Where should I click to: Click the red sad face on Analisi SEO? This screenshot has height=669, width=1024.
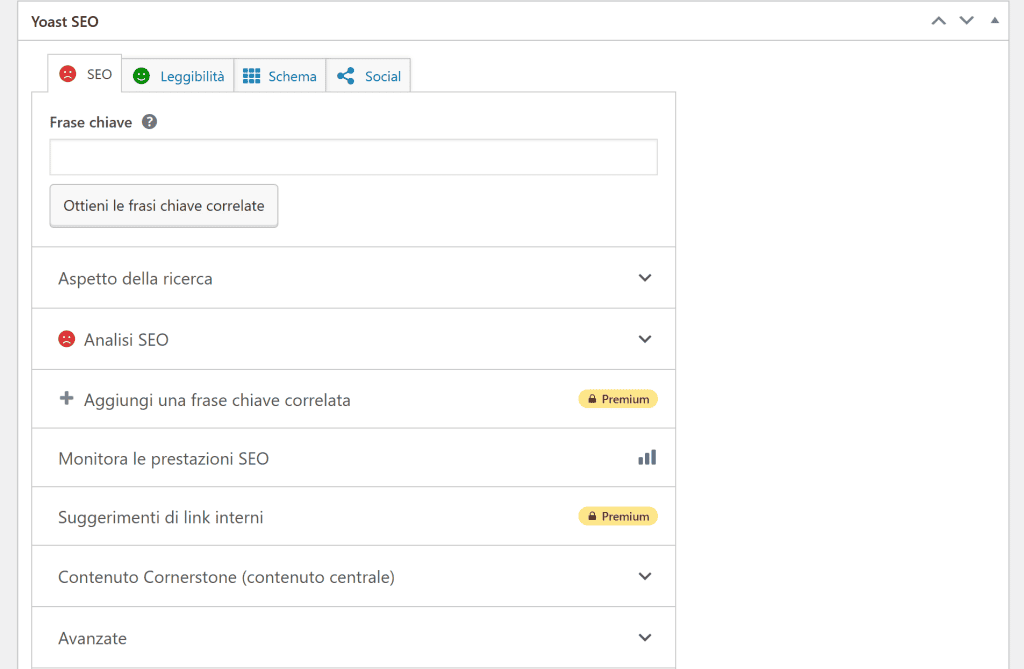(67, 339)
